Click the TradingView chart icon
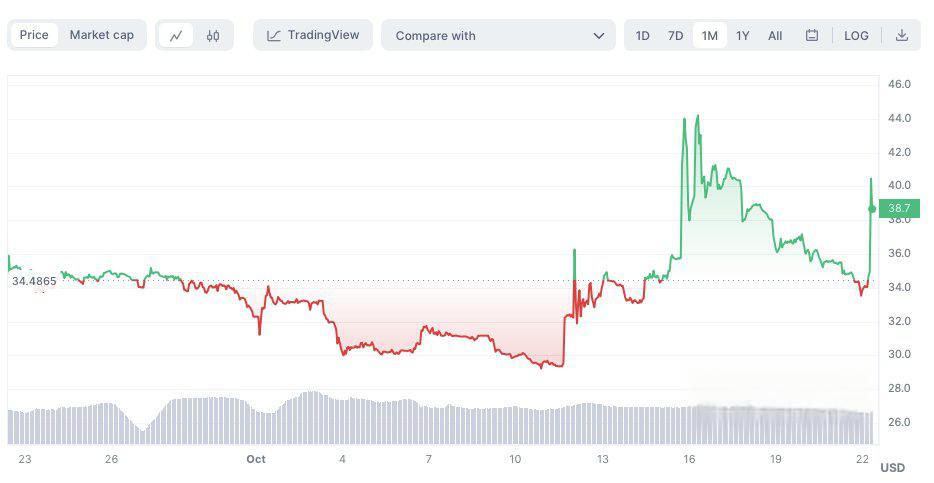This screenshot has width=934, height=483. point(274,36)
